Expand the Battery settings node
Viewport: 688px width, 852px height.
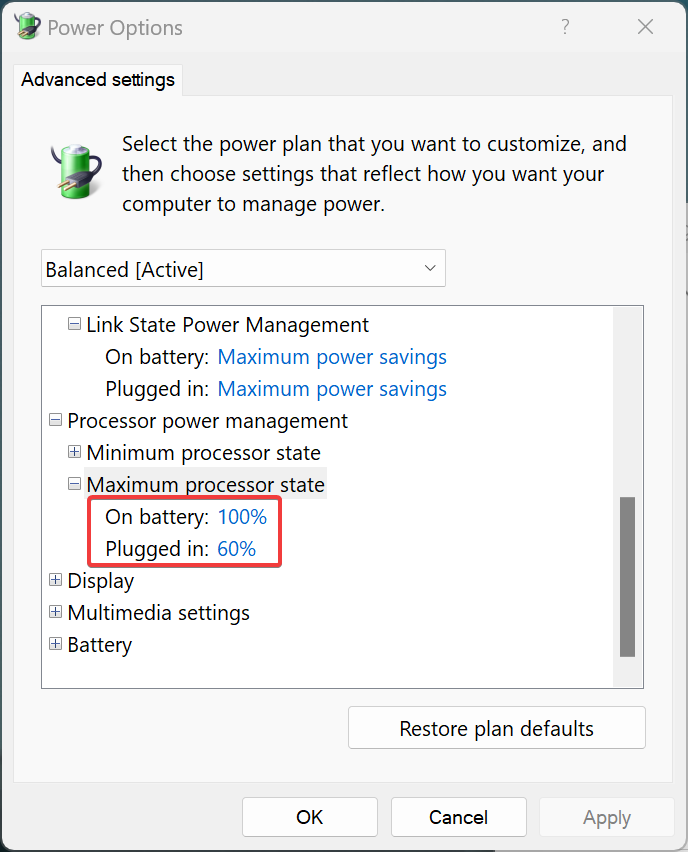55,644
